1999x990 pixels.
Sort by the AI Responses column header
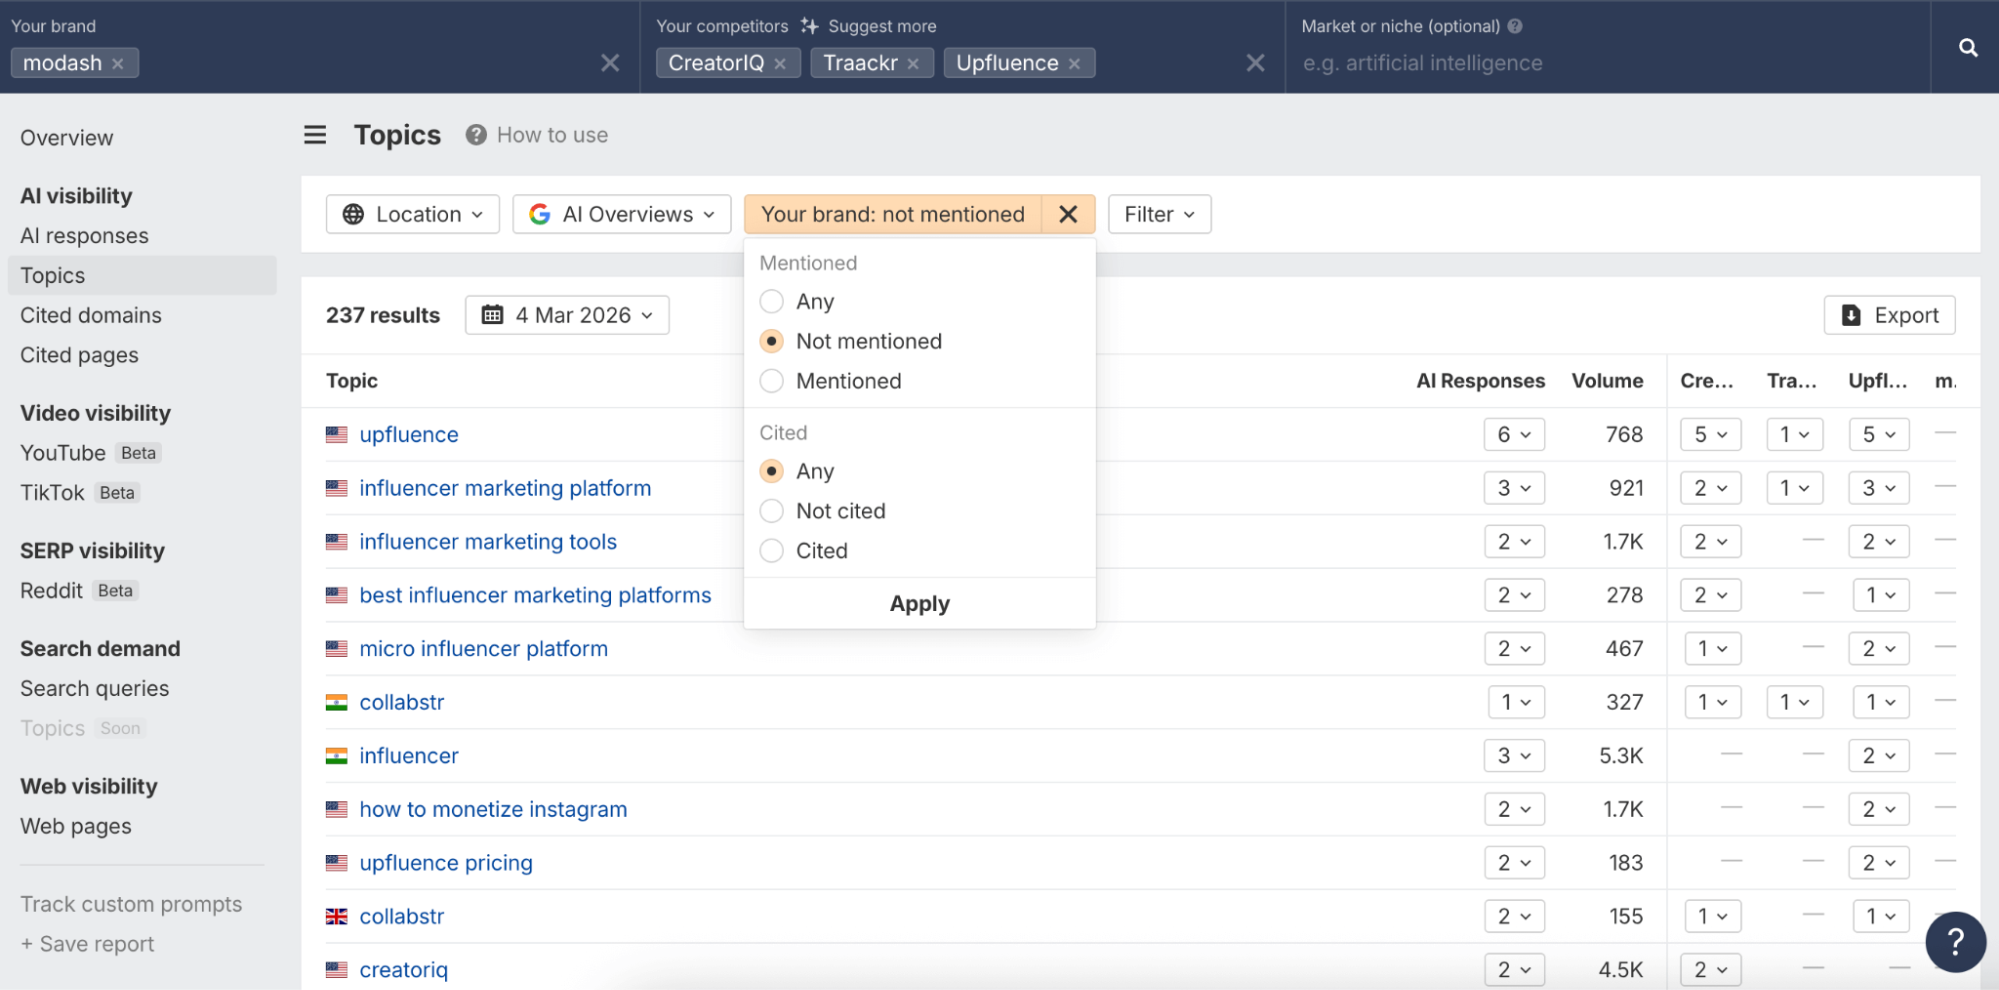[1480, 381]
